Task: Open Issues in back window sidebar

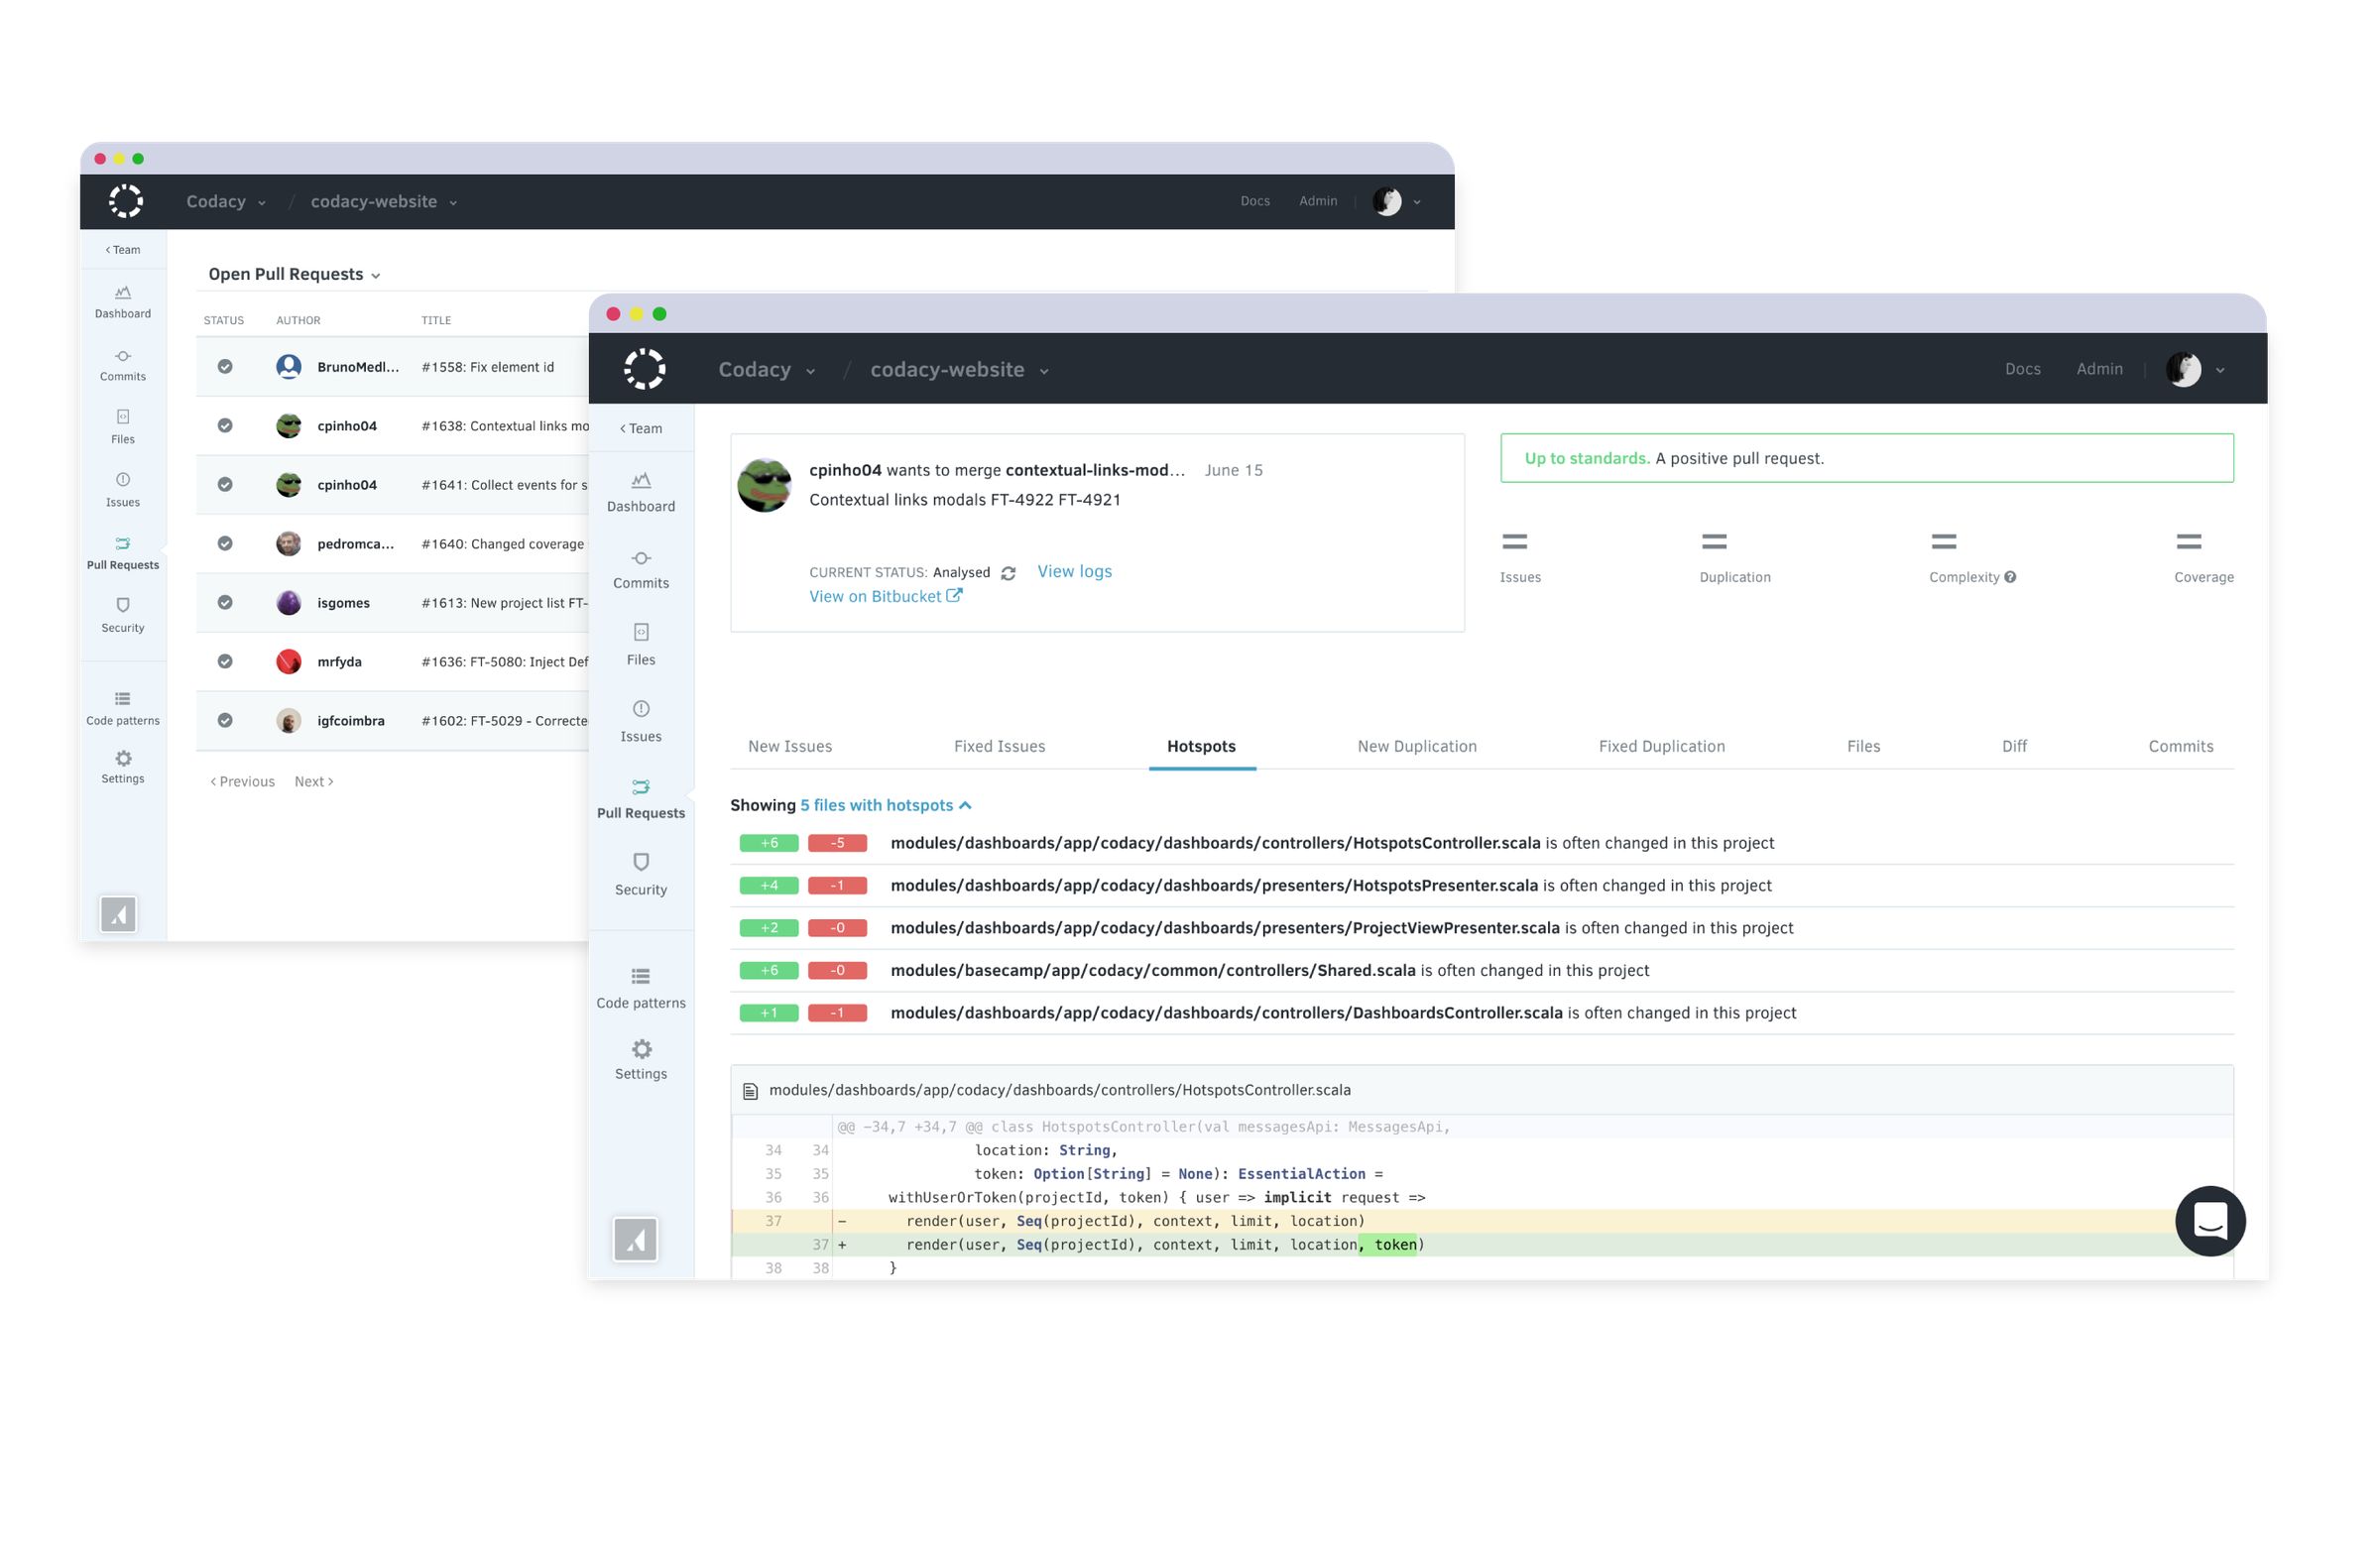Action: click(123, 490)
